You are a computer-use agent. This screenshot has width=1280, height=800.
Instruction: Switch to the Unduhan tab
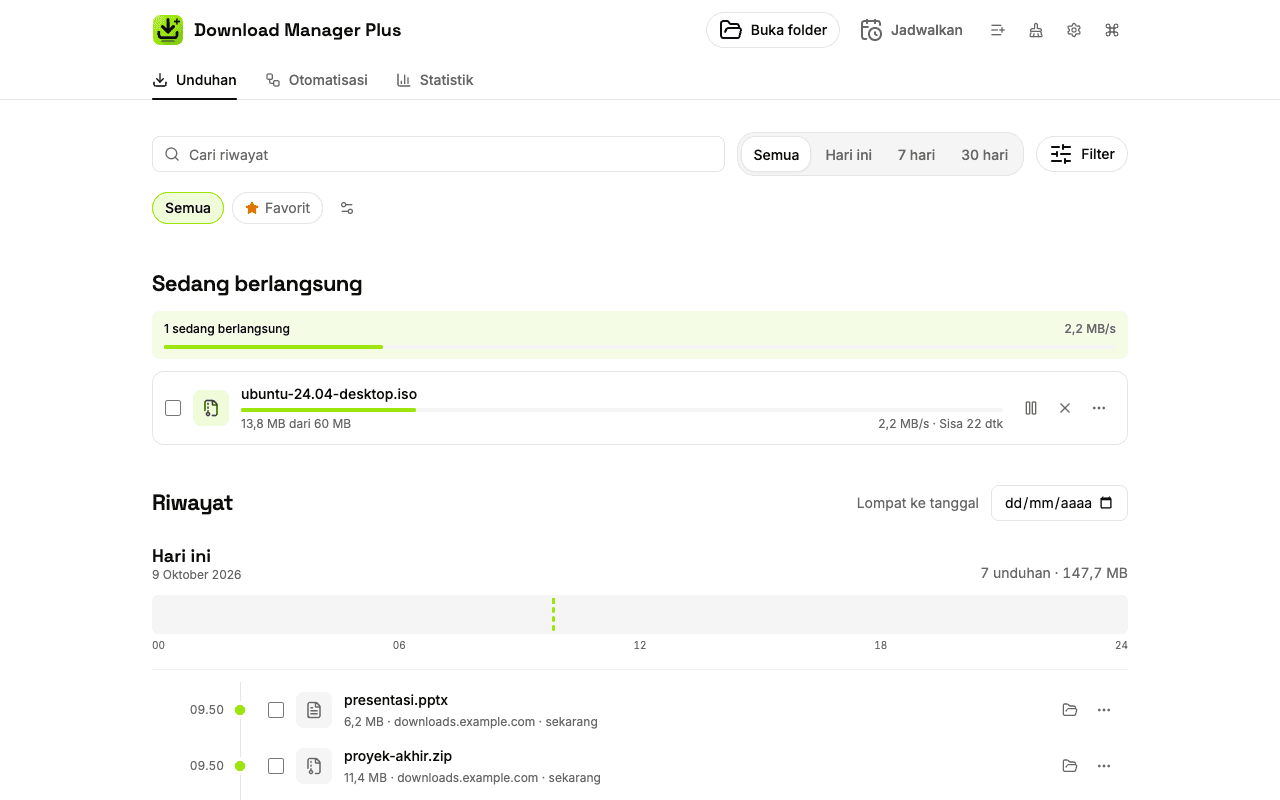[x=194, y=80]
